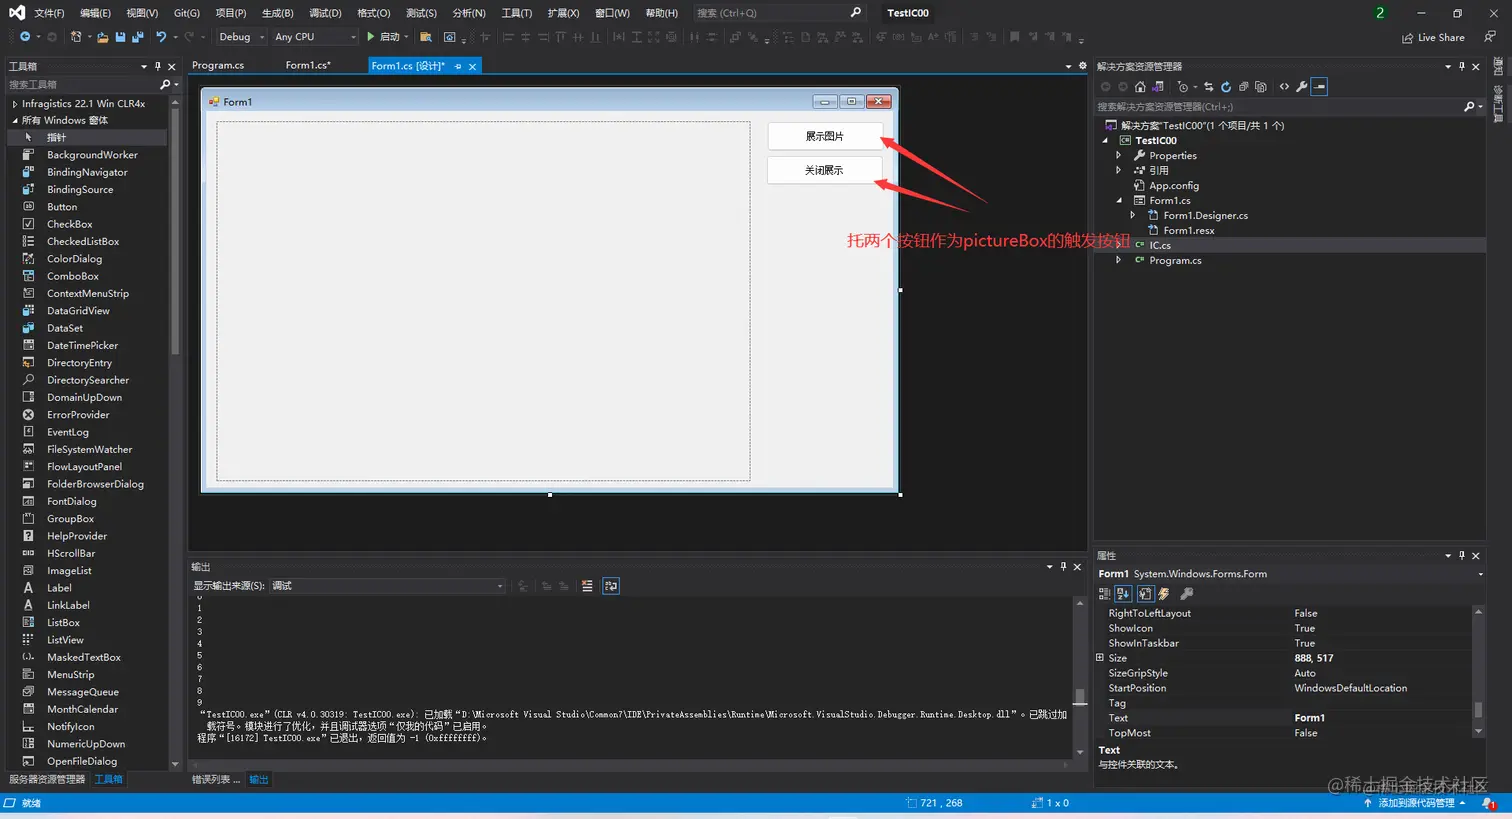This screenshot has height=819, width=1512.
Task: Click the toolbox search input field
Action: point(82,85)
